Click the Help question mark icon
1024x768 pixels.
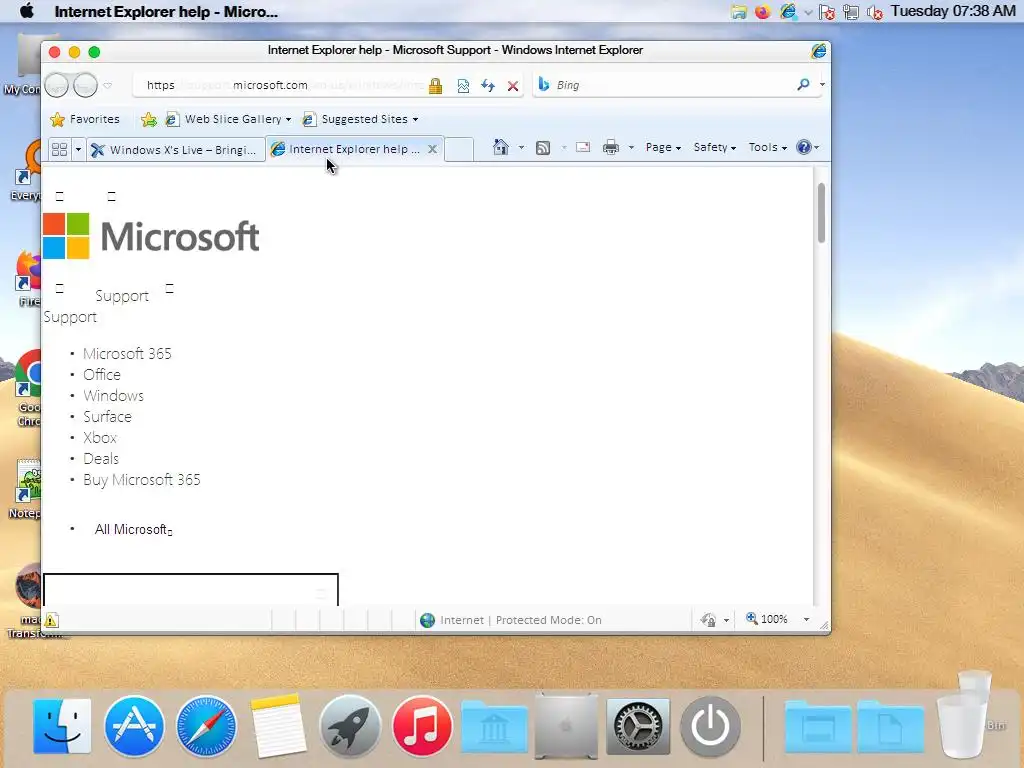[804, 147]
